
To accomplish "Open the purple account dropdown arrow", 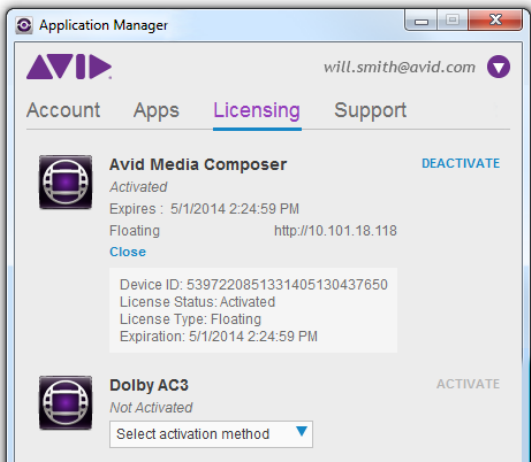I will pos(498,67).
